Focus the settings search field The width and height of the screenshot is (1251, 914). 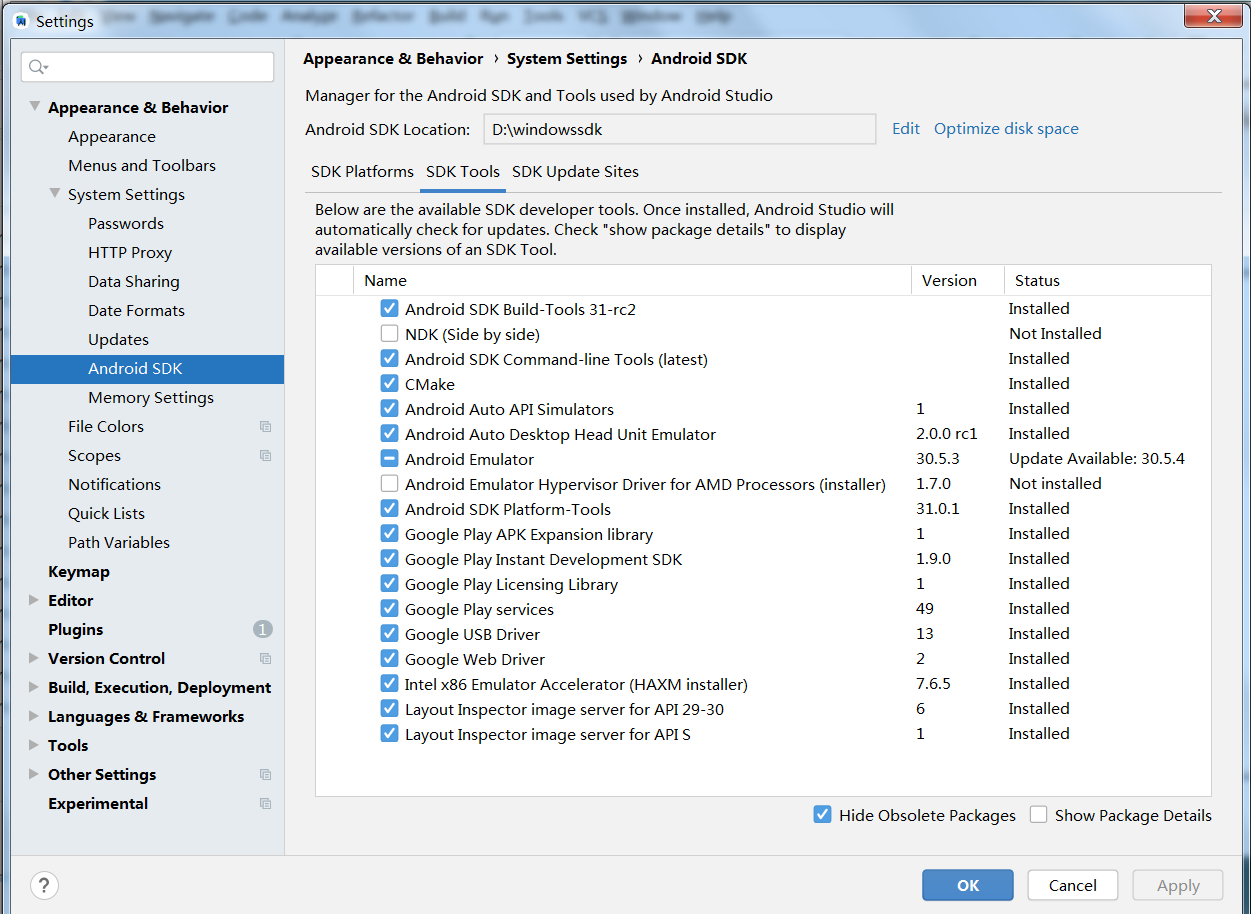tap(148, 67)
